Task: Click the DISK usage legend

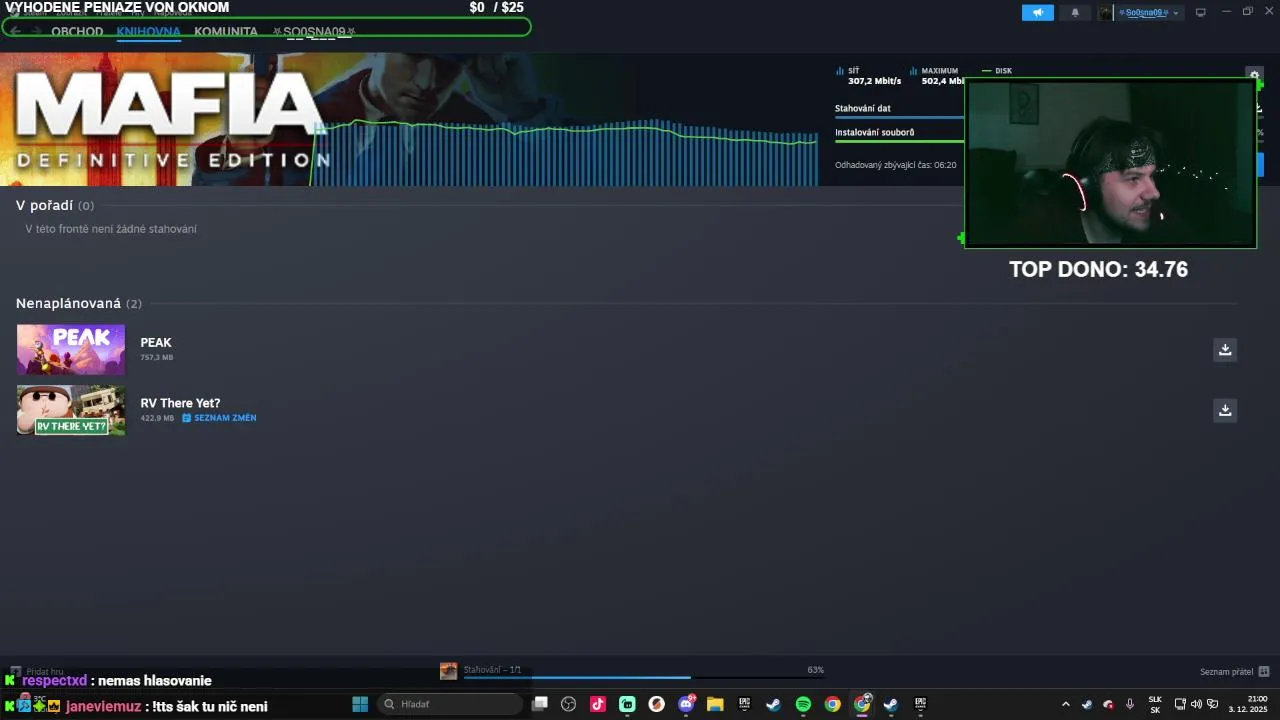Action: coord(997,71)
